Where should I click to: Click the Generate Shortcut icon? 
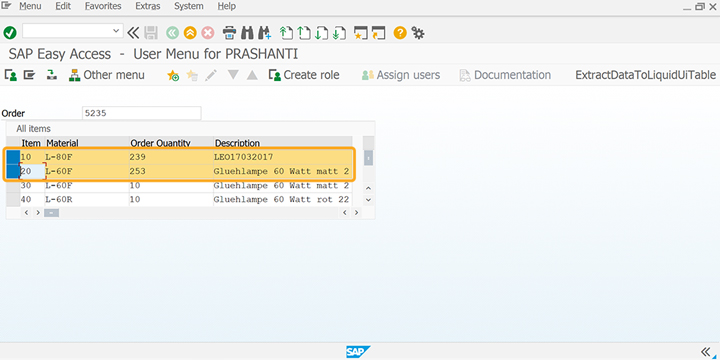click(x=378, y=33)
